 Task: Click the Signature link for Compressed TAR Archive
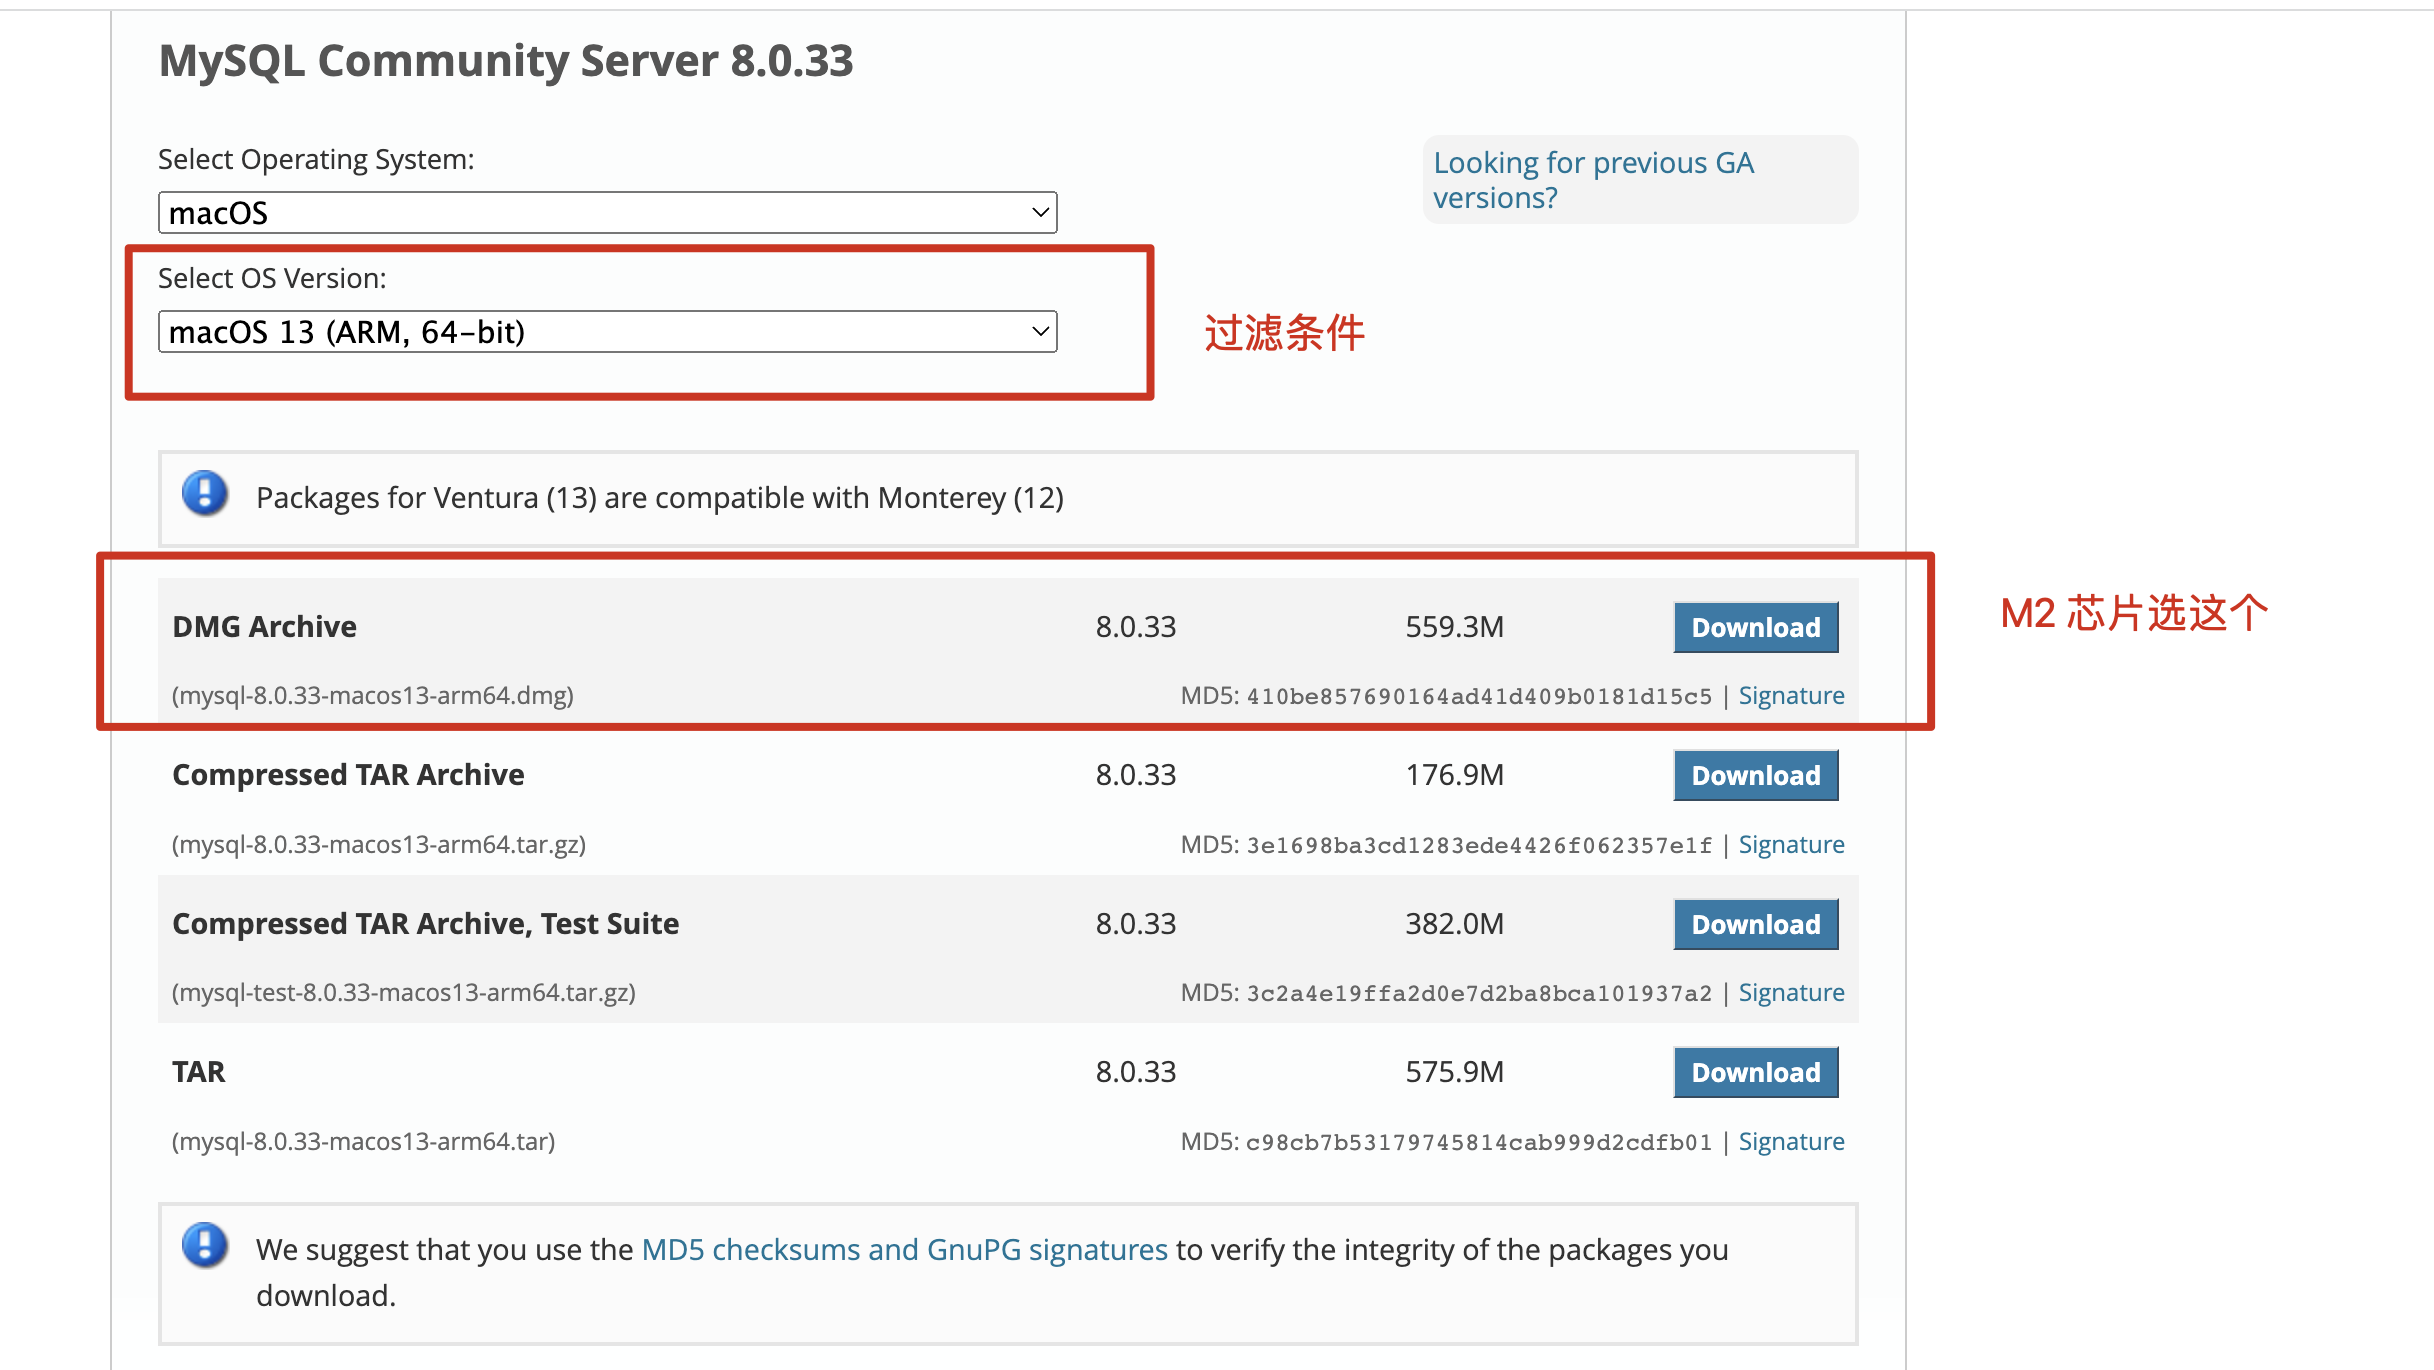click(x=1792, y=842)
